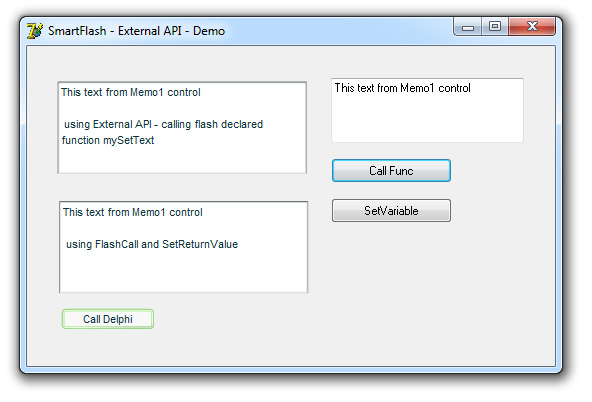This screenshot has height=402, width=592.
Task: Click the SetVariable button
Action: (x=391, y=211)
